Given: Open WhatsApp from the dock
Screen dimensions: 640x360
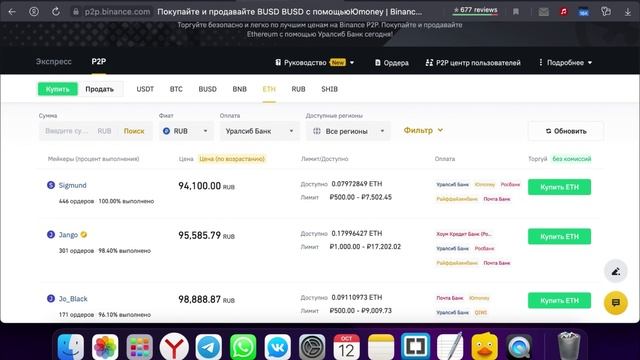Looking at the screenshot, I should (243, 347).
